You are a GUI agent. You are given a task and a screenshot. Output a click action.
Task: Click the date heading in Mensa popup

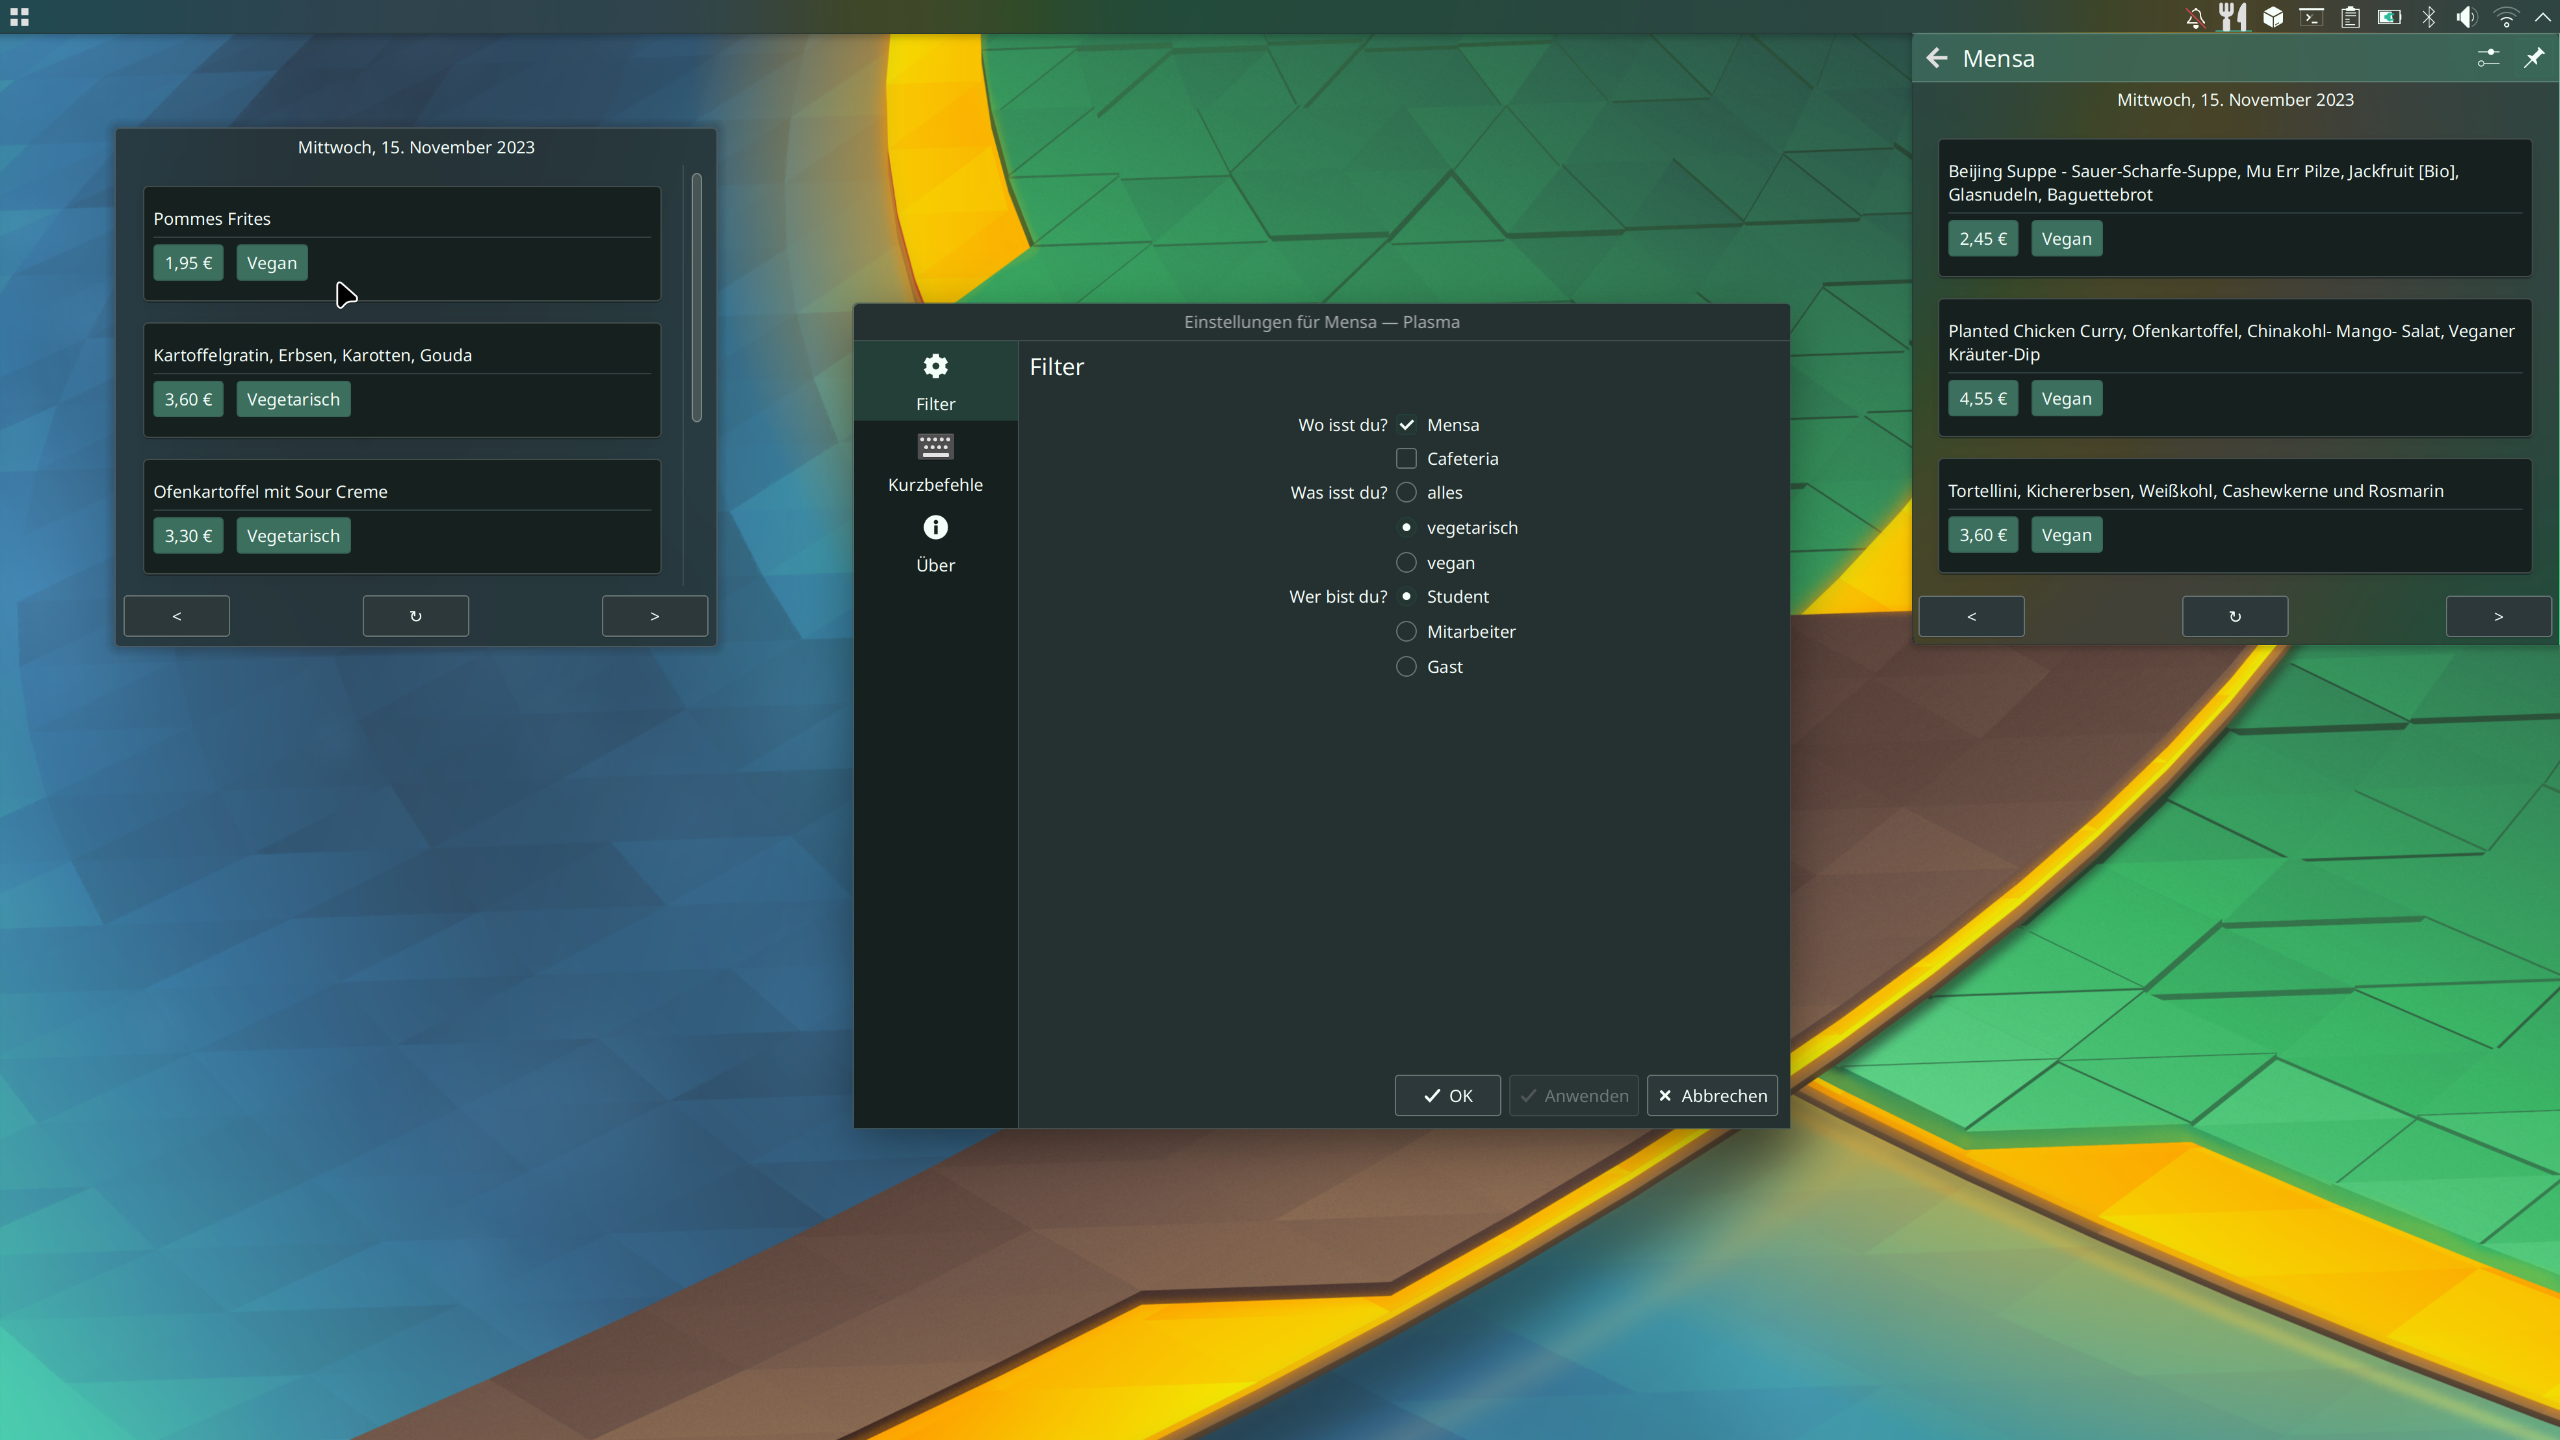click(x=2235, y=100)
